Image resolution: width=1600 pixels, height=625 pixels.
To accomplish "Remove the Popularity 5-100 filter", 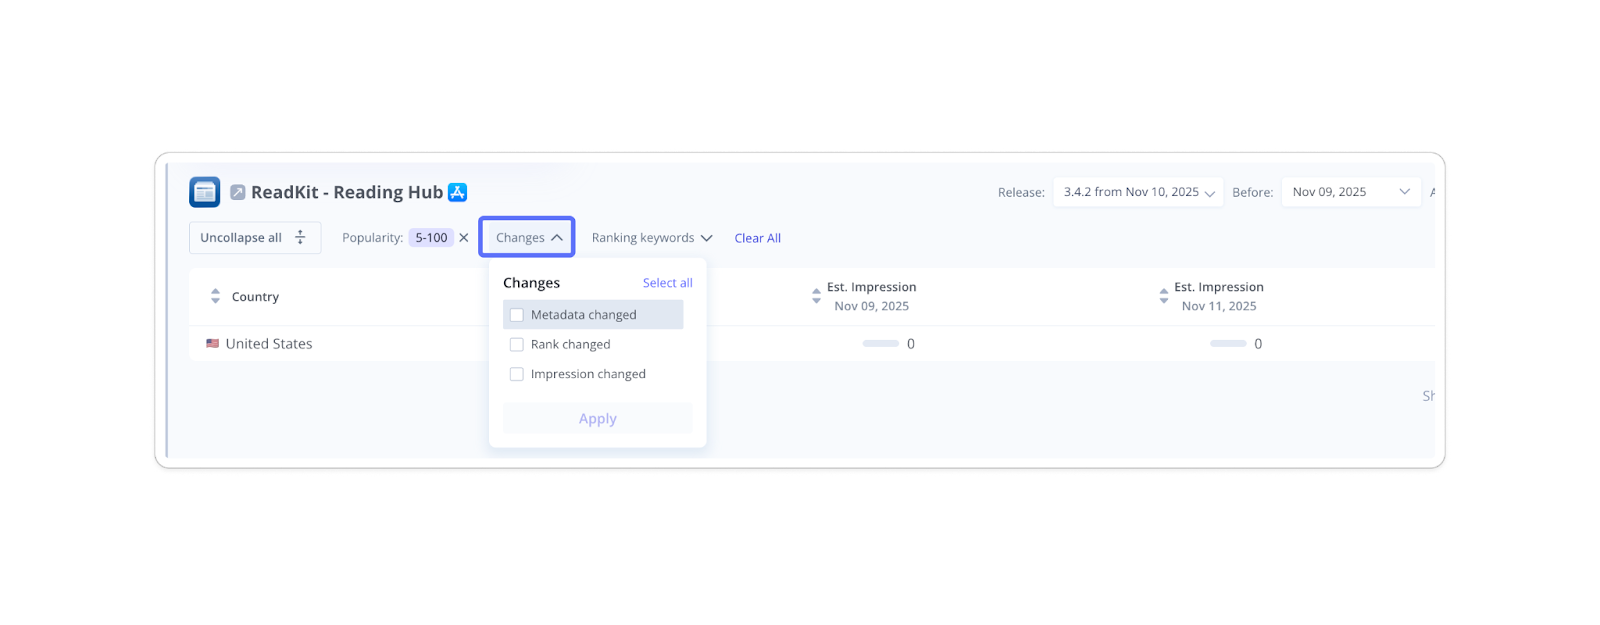I will pos(464,238).
